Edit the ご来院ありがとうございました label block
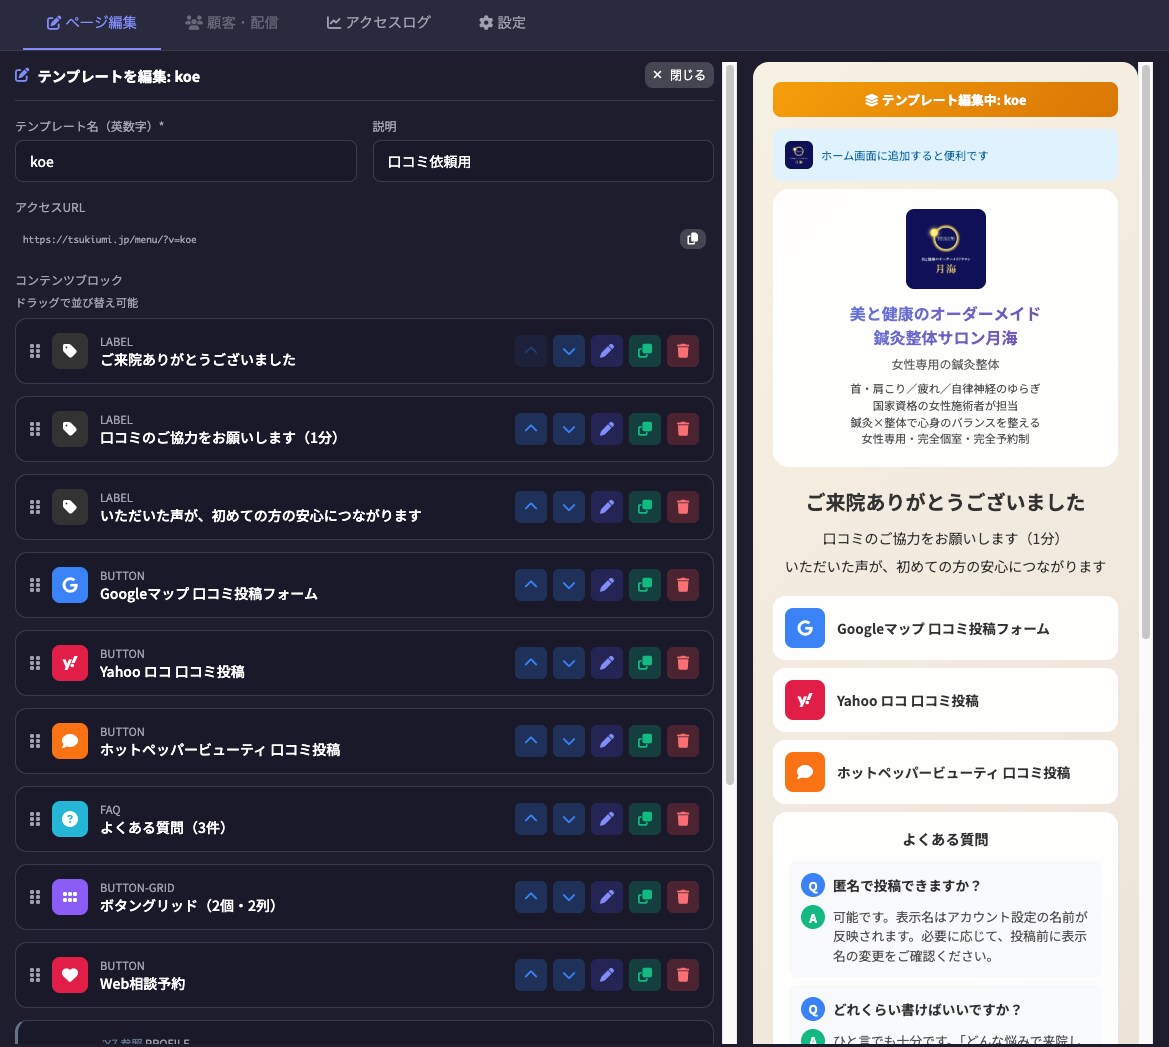Image resolution: width=1169 pixels, height=1047 pixels. (x=607, y=351)
